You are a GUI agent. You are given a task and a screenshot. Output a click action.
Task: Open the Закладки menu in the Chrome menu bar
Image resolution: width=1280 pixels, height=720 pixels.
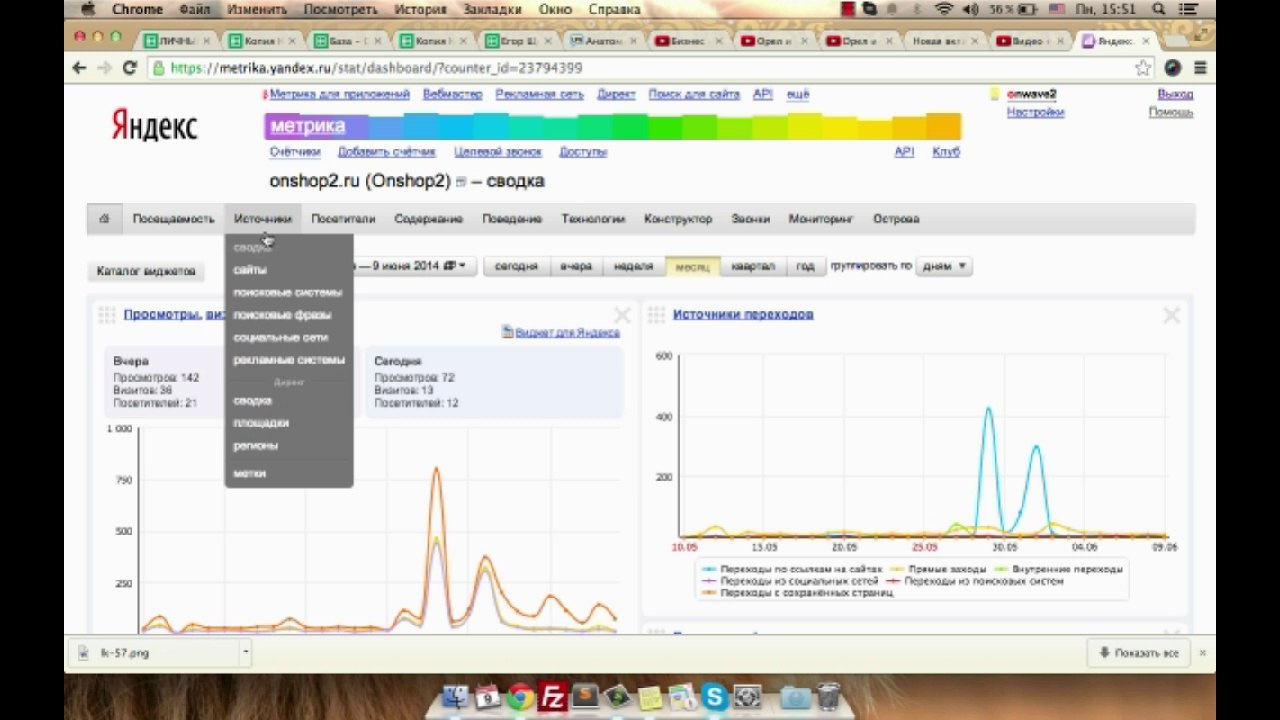point(493,9)
